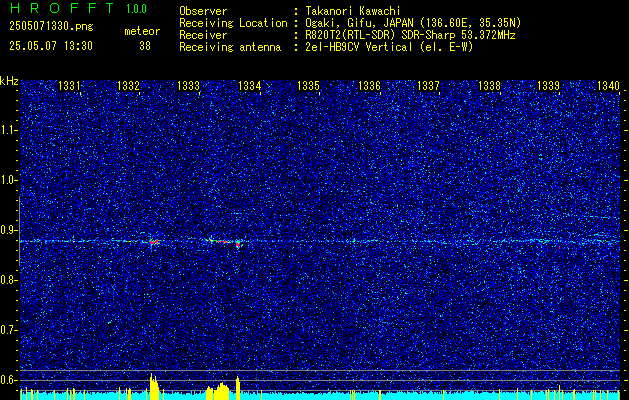Click the 1339 time marker
Image resolution: width=629 pixels, height=400 pixels.
(548, 86)
